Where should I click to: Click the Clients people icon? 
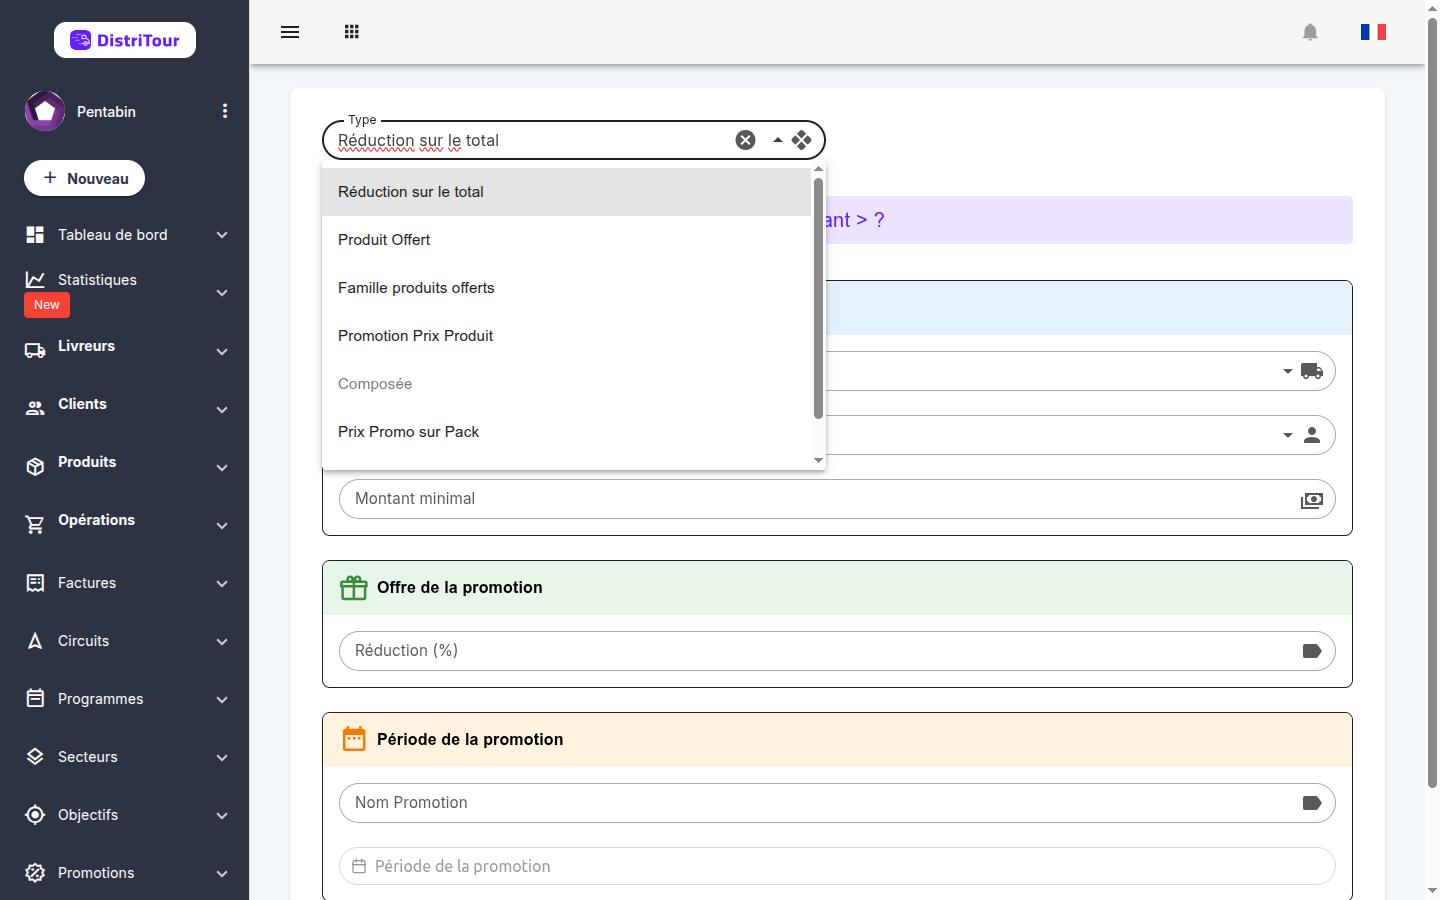pos(35,408)
